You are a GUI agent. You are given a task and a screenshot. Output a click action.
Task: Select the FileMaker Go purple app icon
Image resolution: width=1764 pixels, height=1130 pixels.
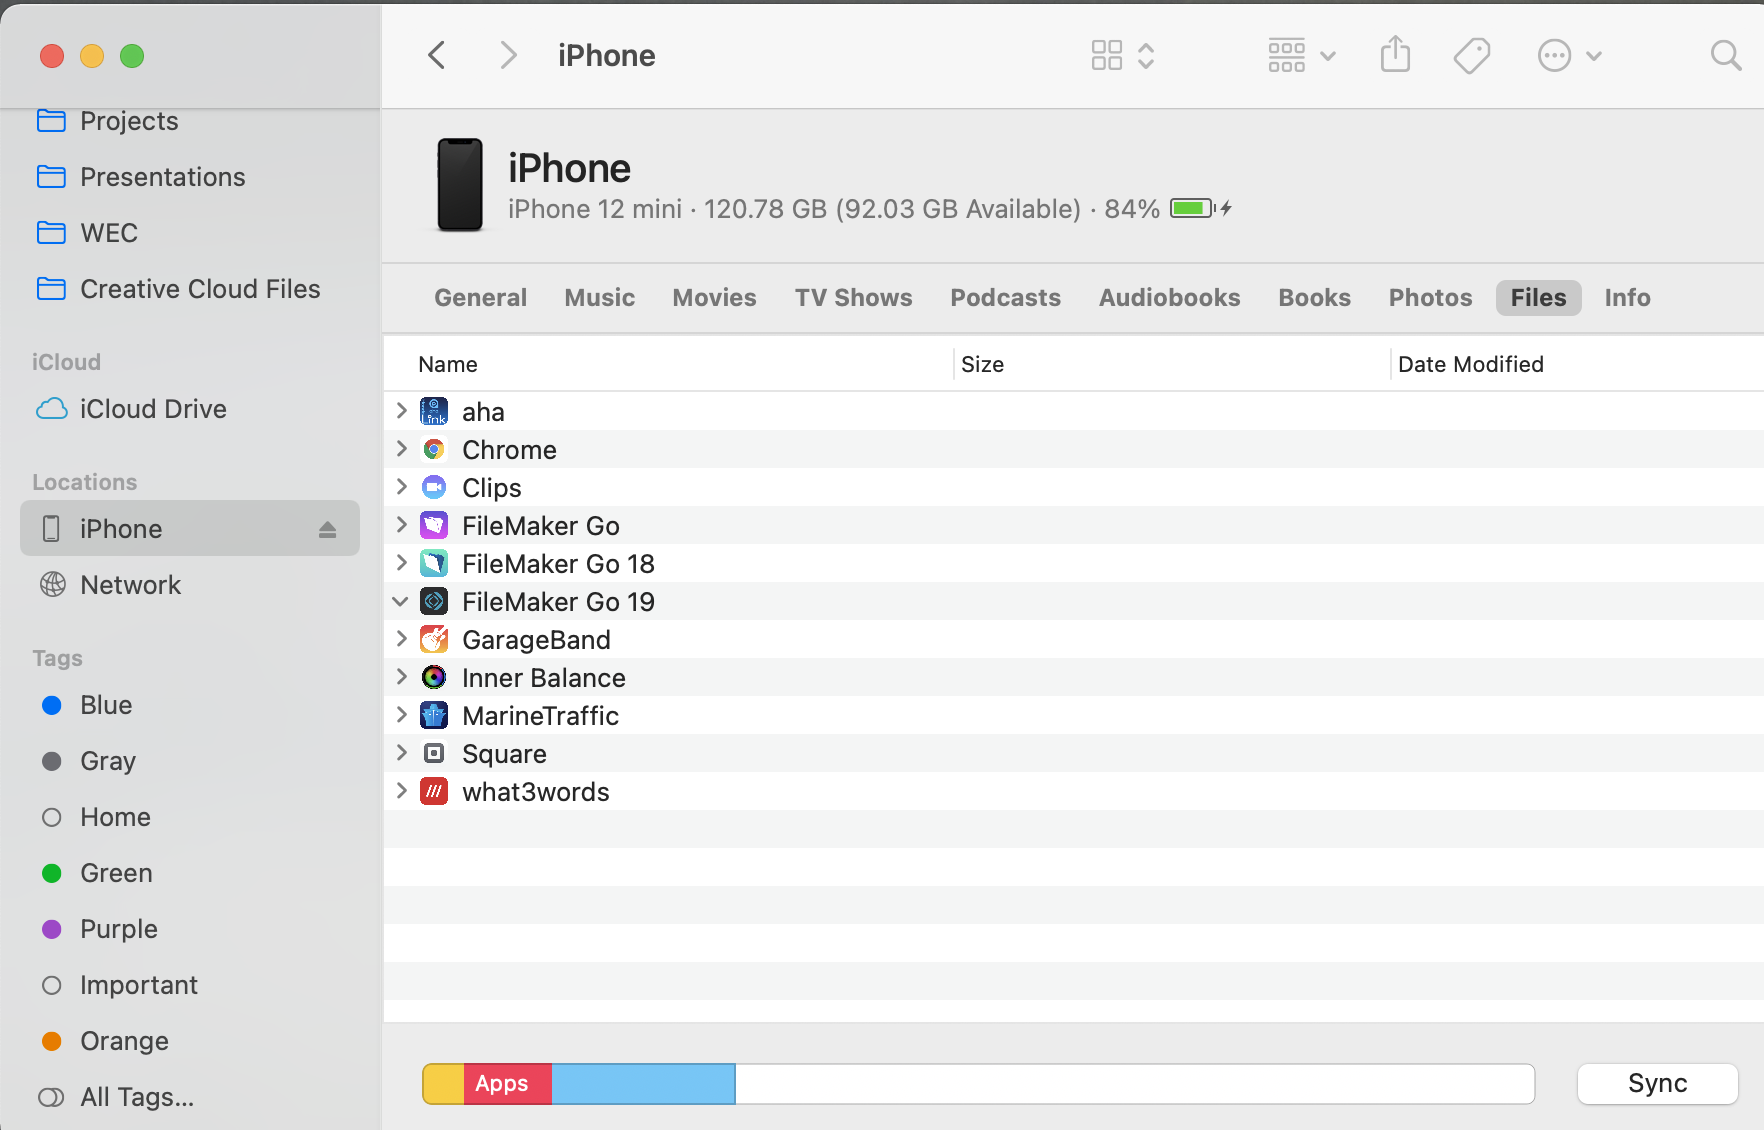434,525
